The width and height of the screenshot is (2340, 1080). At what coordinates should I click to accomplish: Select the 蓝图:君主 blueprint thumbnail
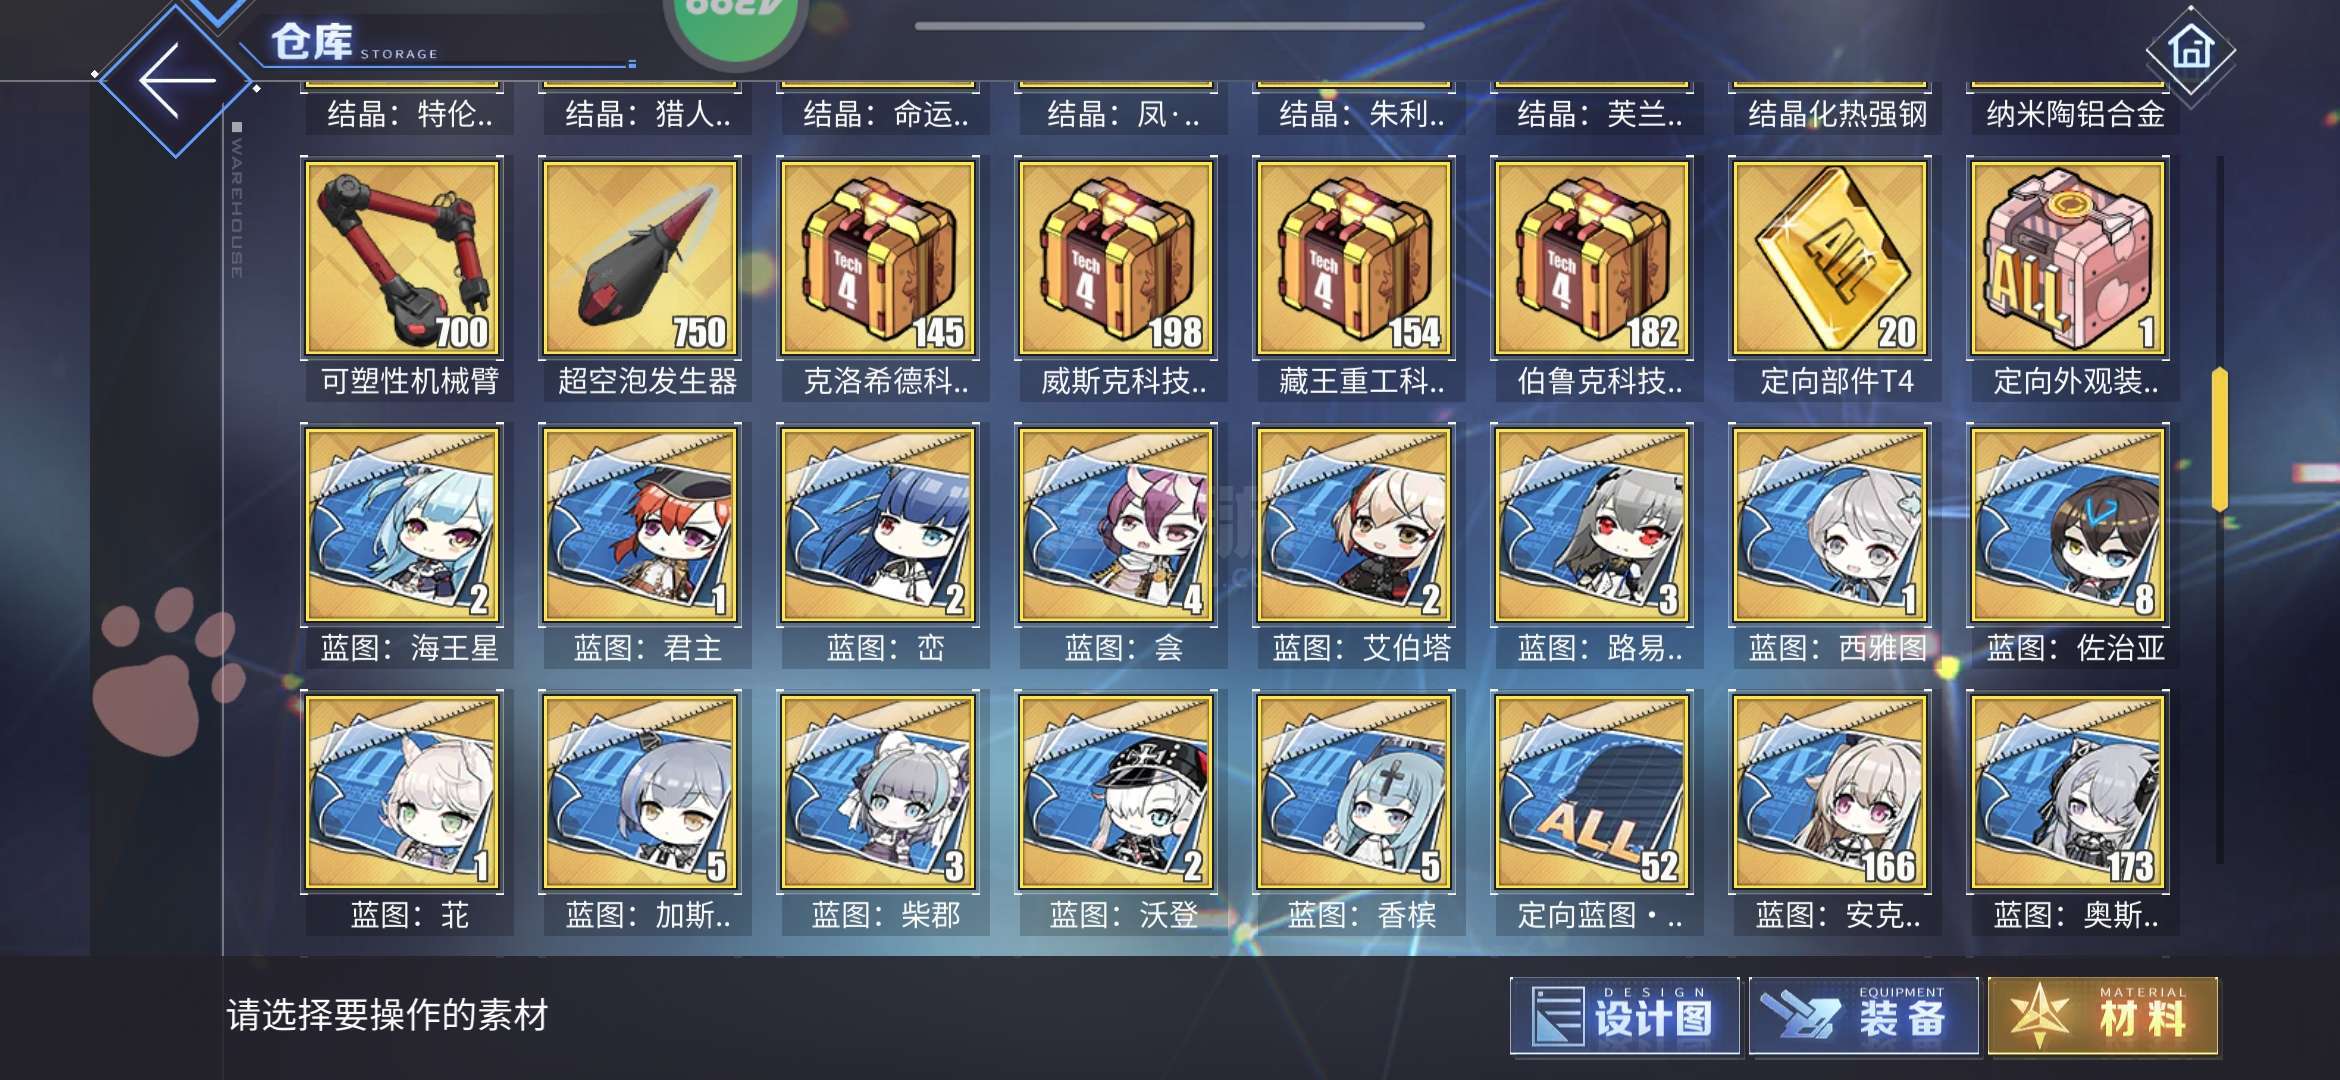point(640,525)
